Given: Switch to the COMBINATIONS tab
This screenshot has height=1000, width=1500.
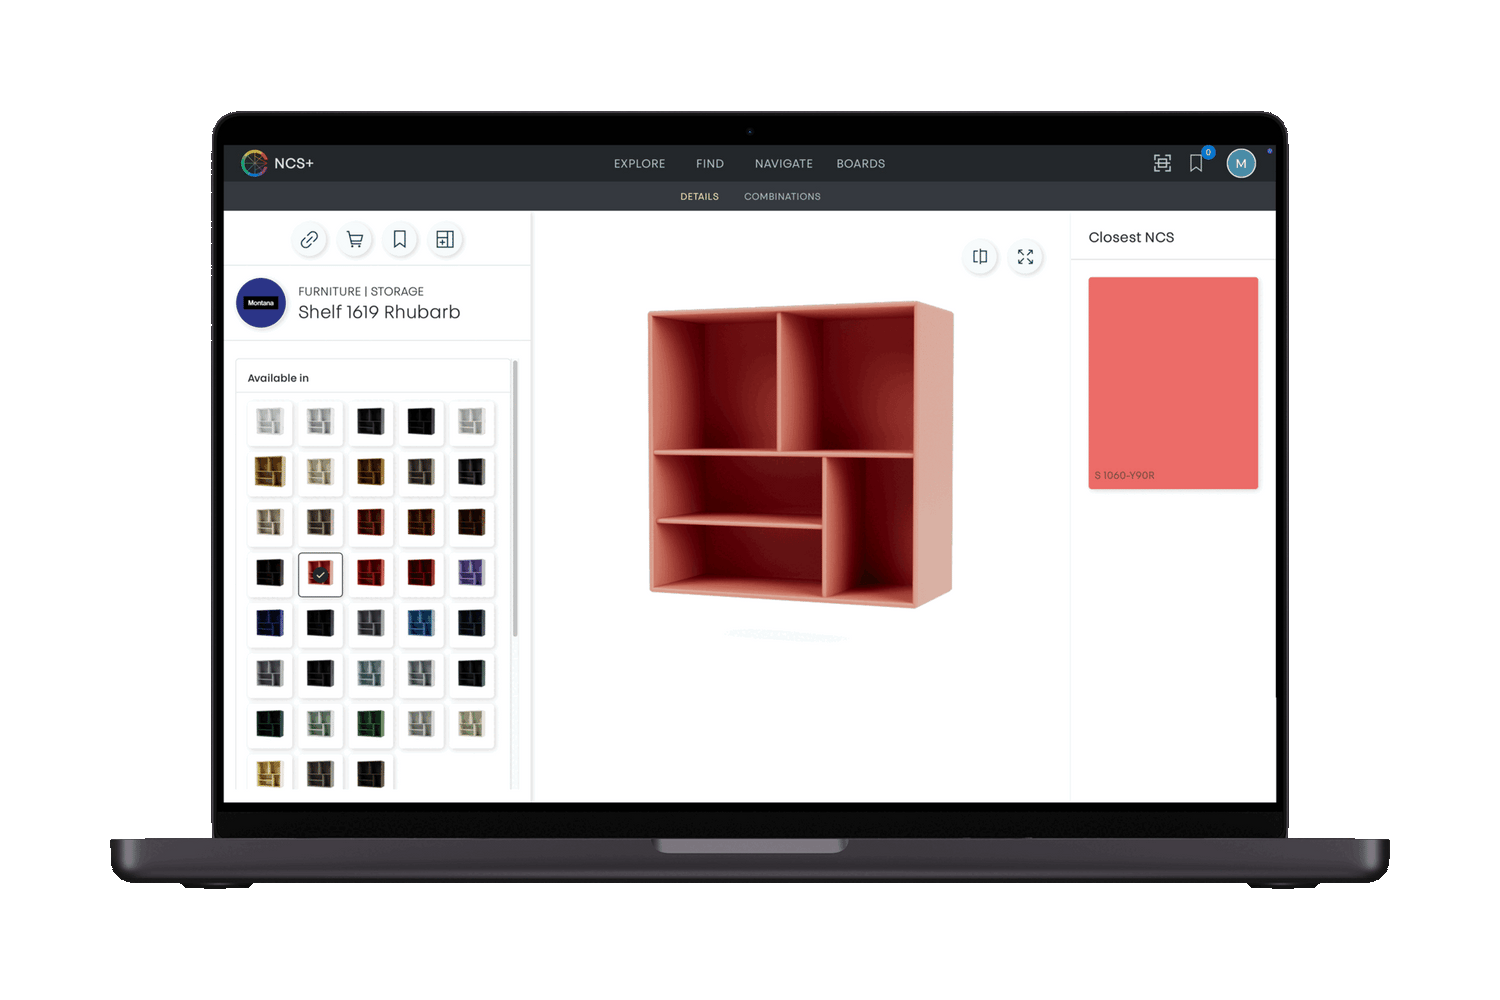Looking at the screenshot, I should coord(782,197).
